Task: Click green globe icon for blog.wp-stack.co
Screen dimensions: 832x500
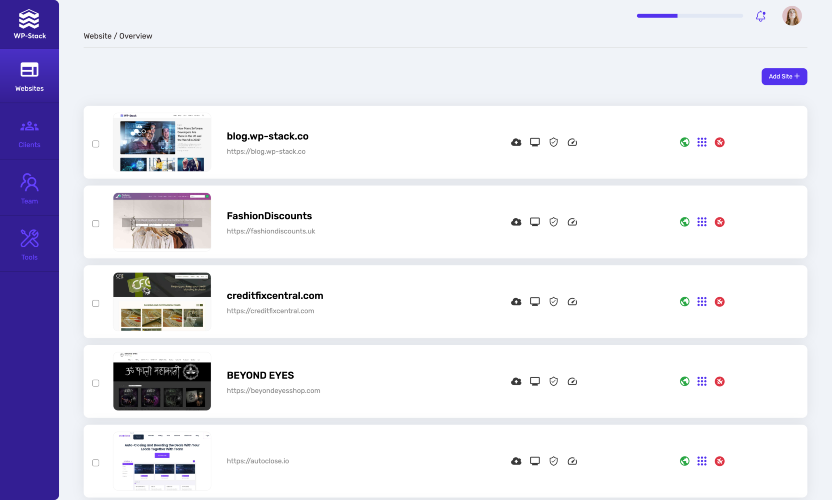Action: click(684, 142)
